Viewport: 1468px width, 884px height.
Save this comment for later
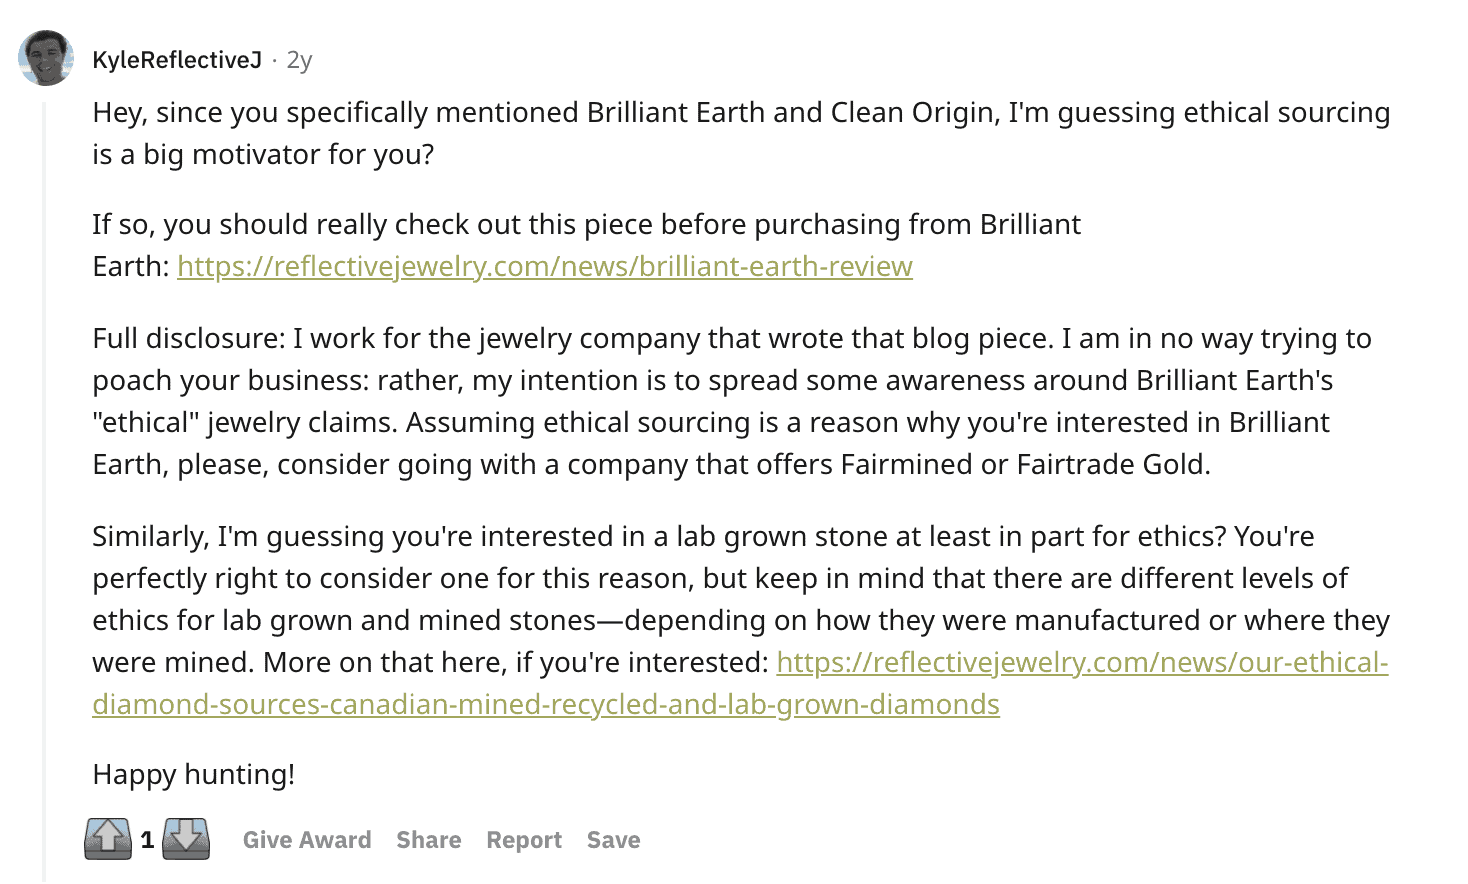(613, 840)
